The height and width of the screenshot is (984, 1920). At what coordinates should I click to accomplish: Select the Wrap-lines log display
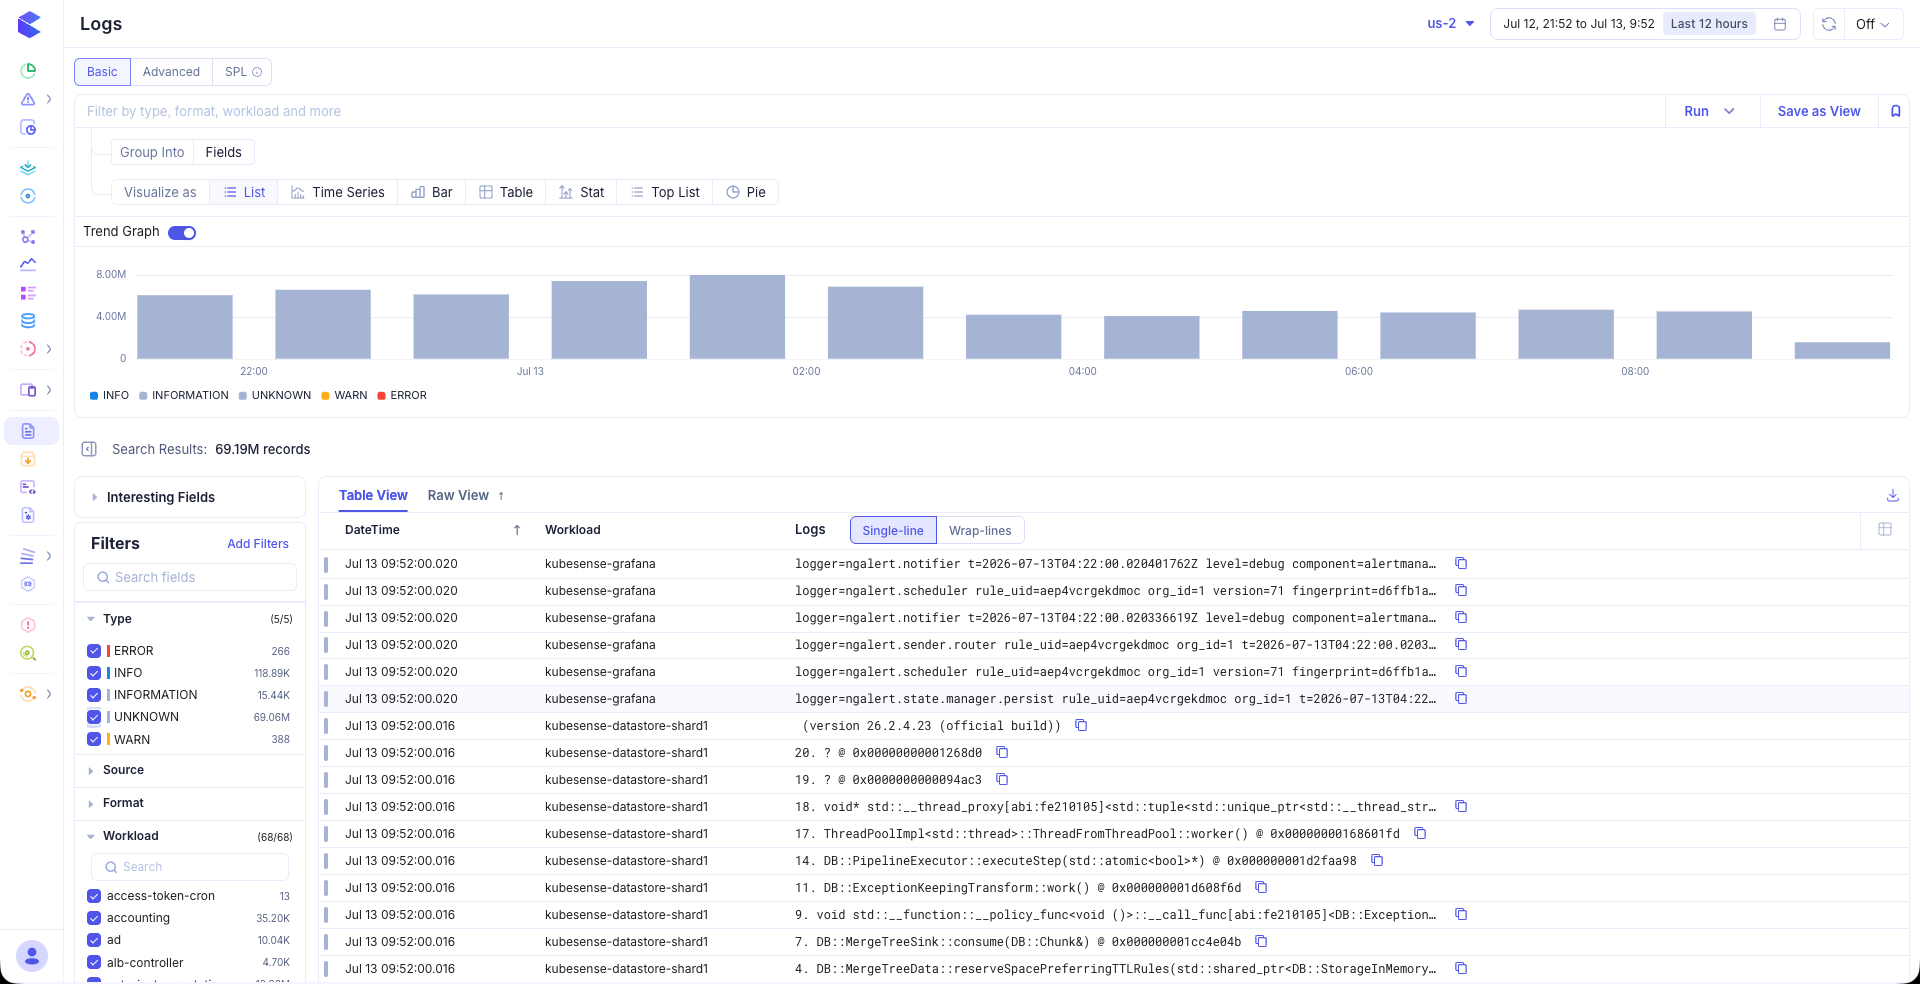coord(980,530)
